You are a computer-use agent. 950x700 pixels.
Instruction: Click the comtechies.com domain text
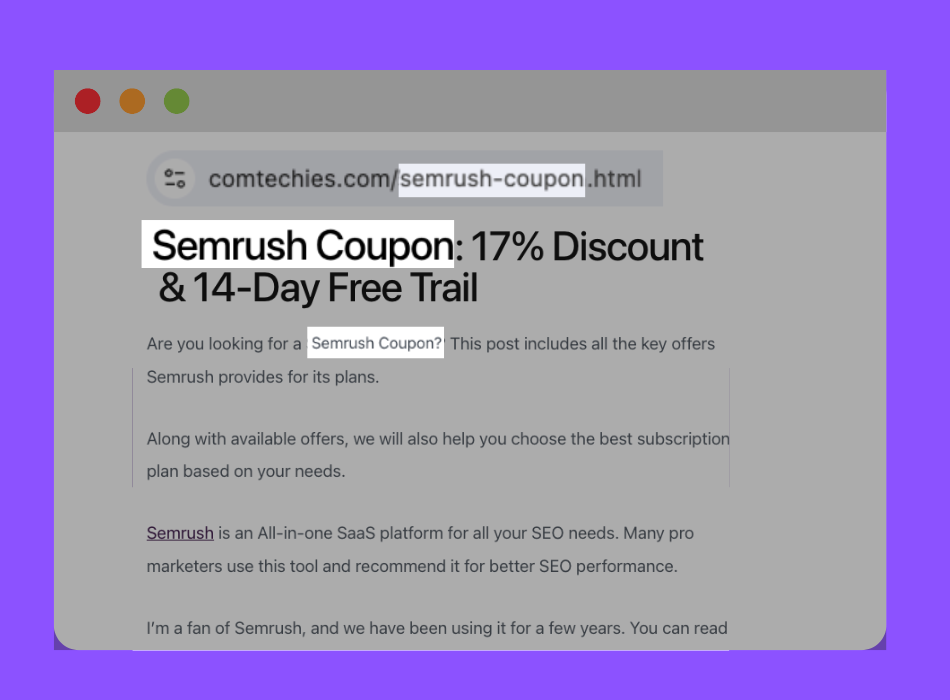click(300, 178)
